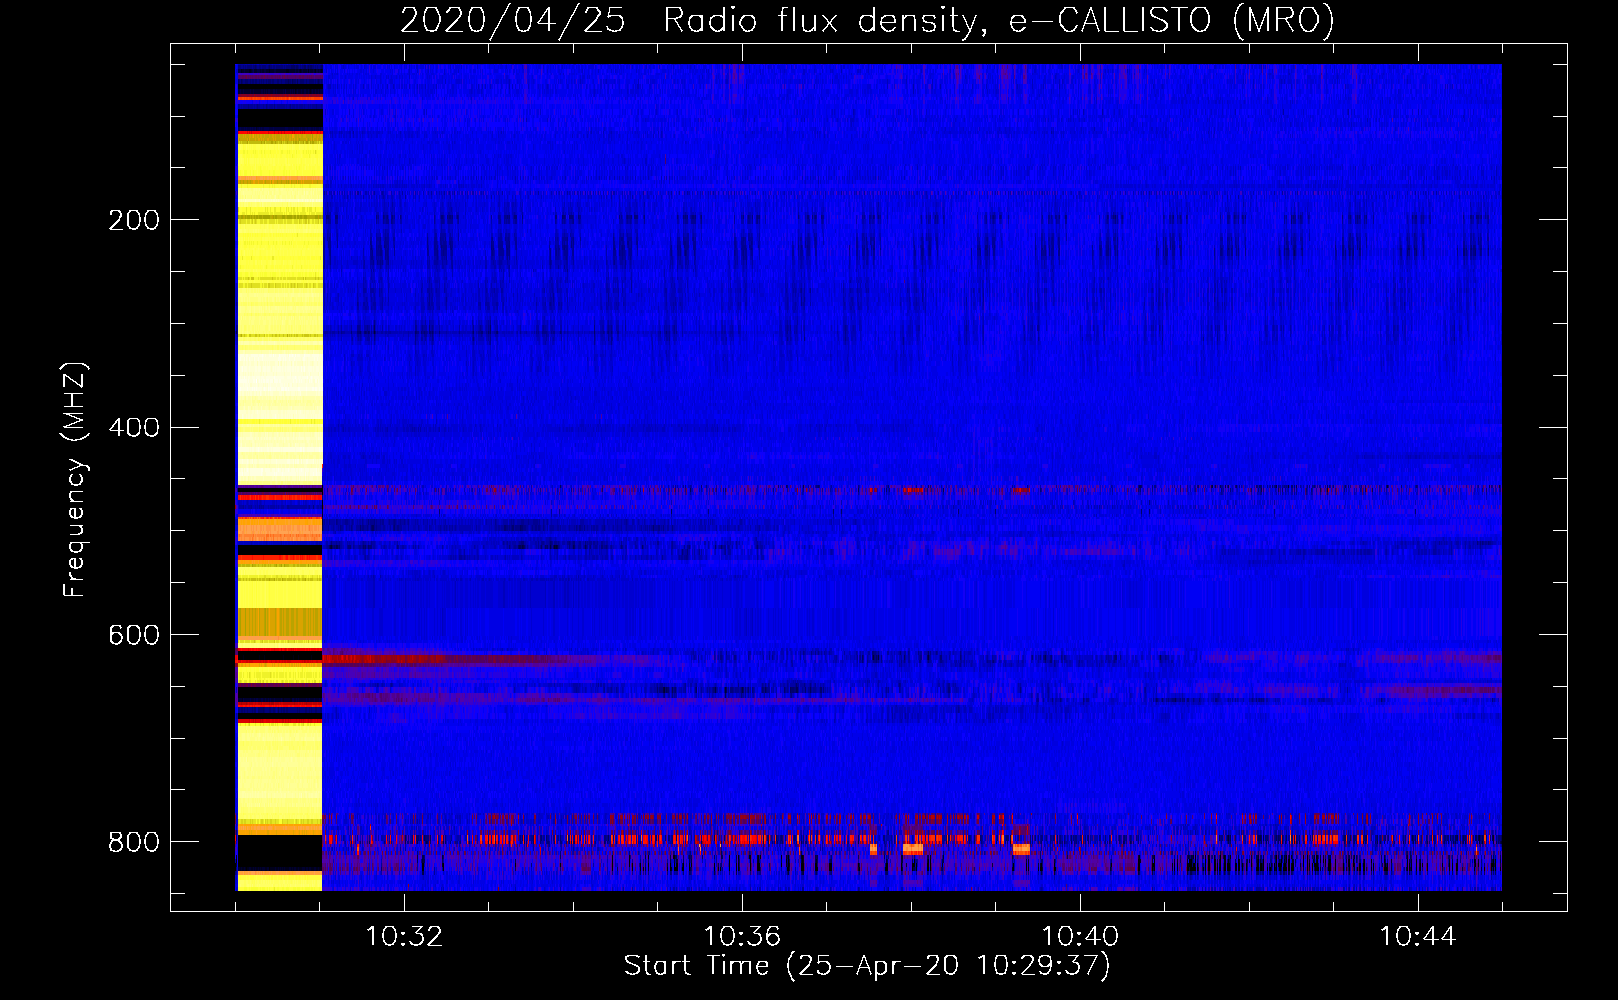Click the 10:44 time tick label
The height and width of the screenshot is (1000, 1618).
click(1418, 937)
